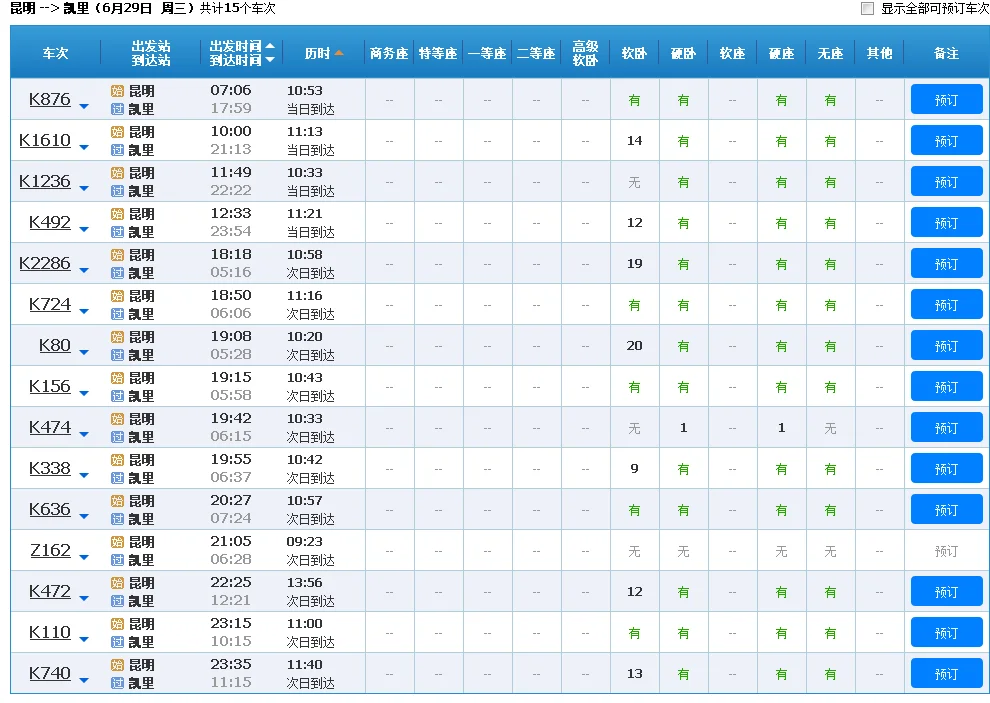Sort by 到达时间 descending arrow
Viewport: 990px width, 703px height.
(x=270, y=60)
